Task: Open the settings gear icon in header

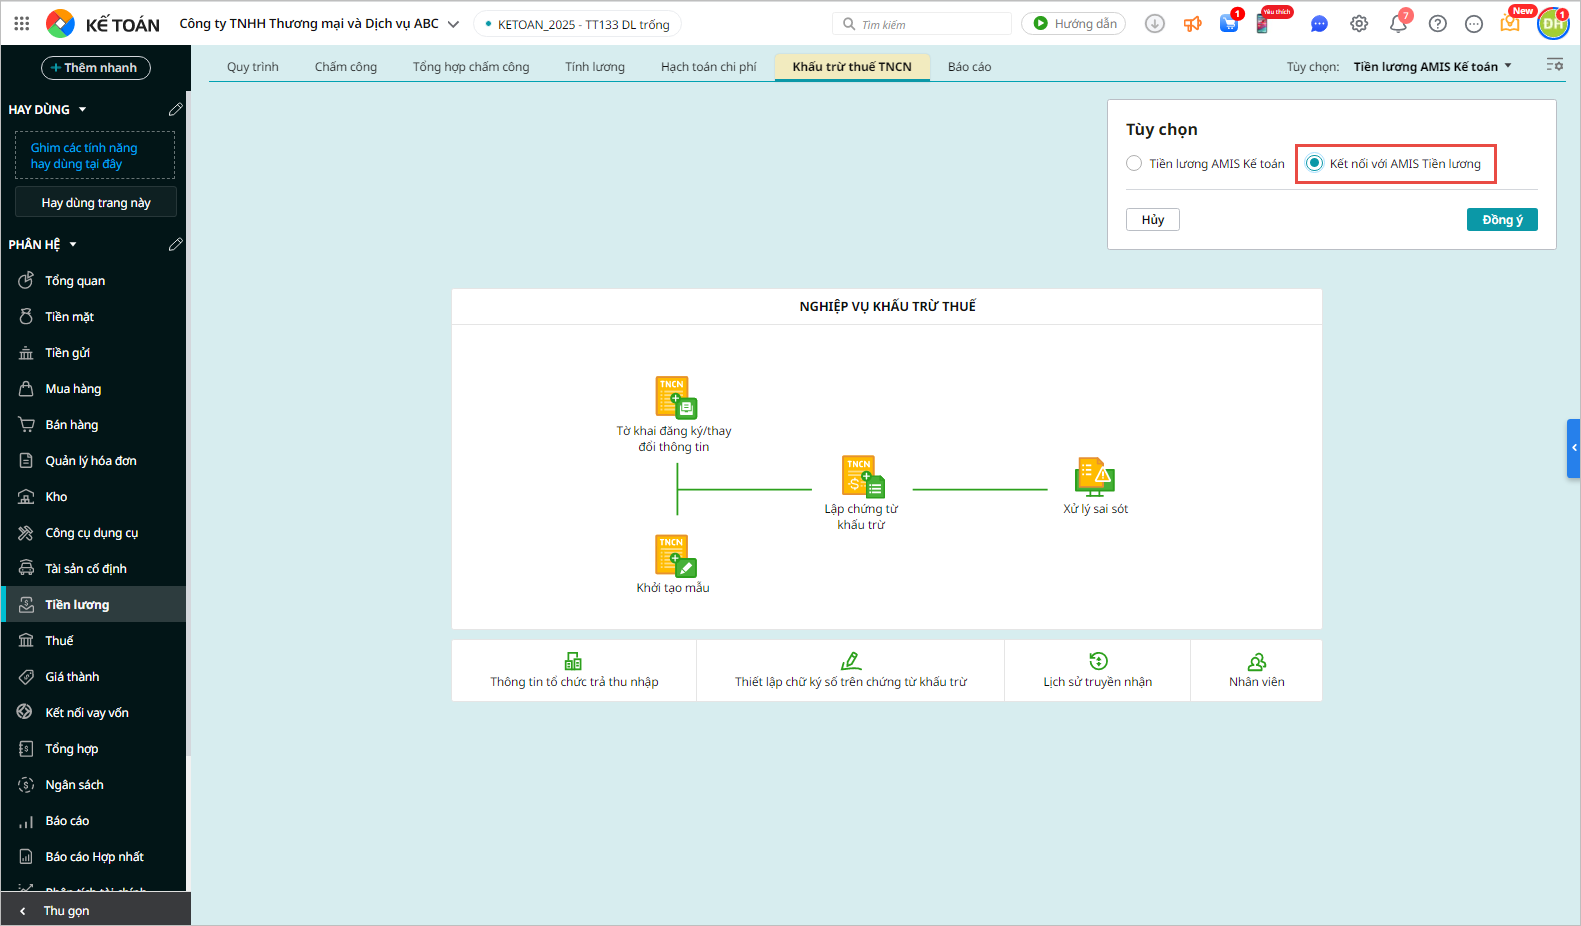Action: (x=1359, y=24)
